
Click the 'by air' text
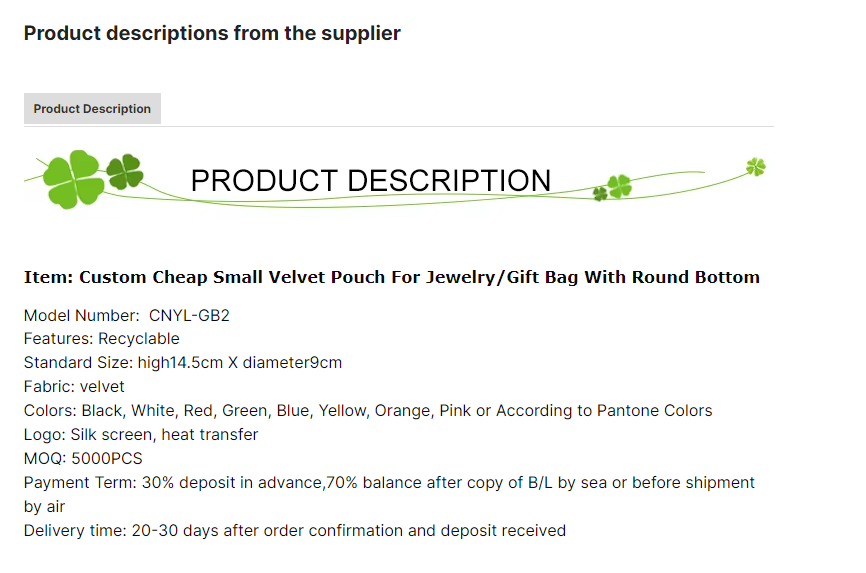click(x=44, y=507)
